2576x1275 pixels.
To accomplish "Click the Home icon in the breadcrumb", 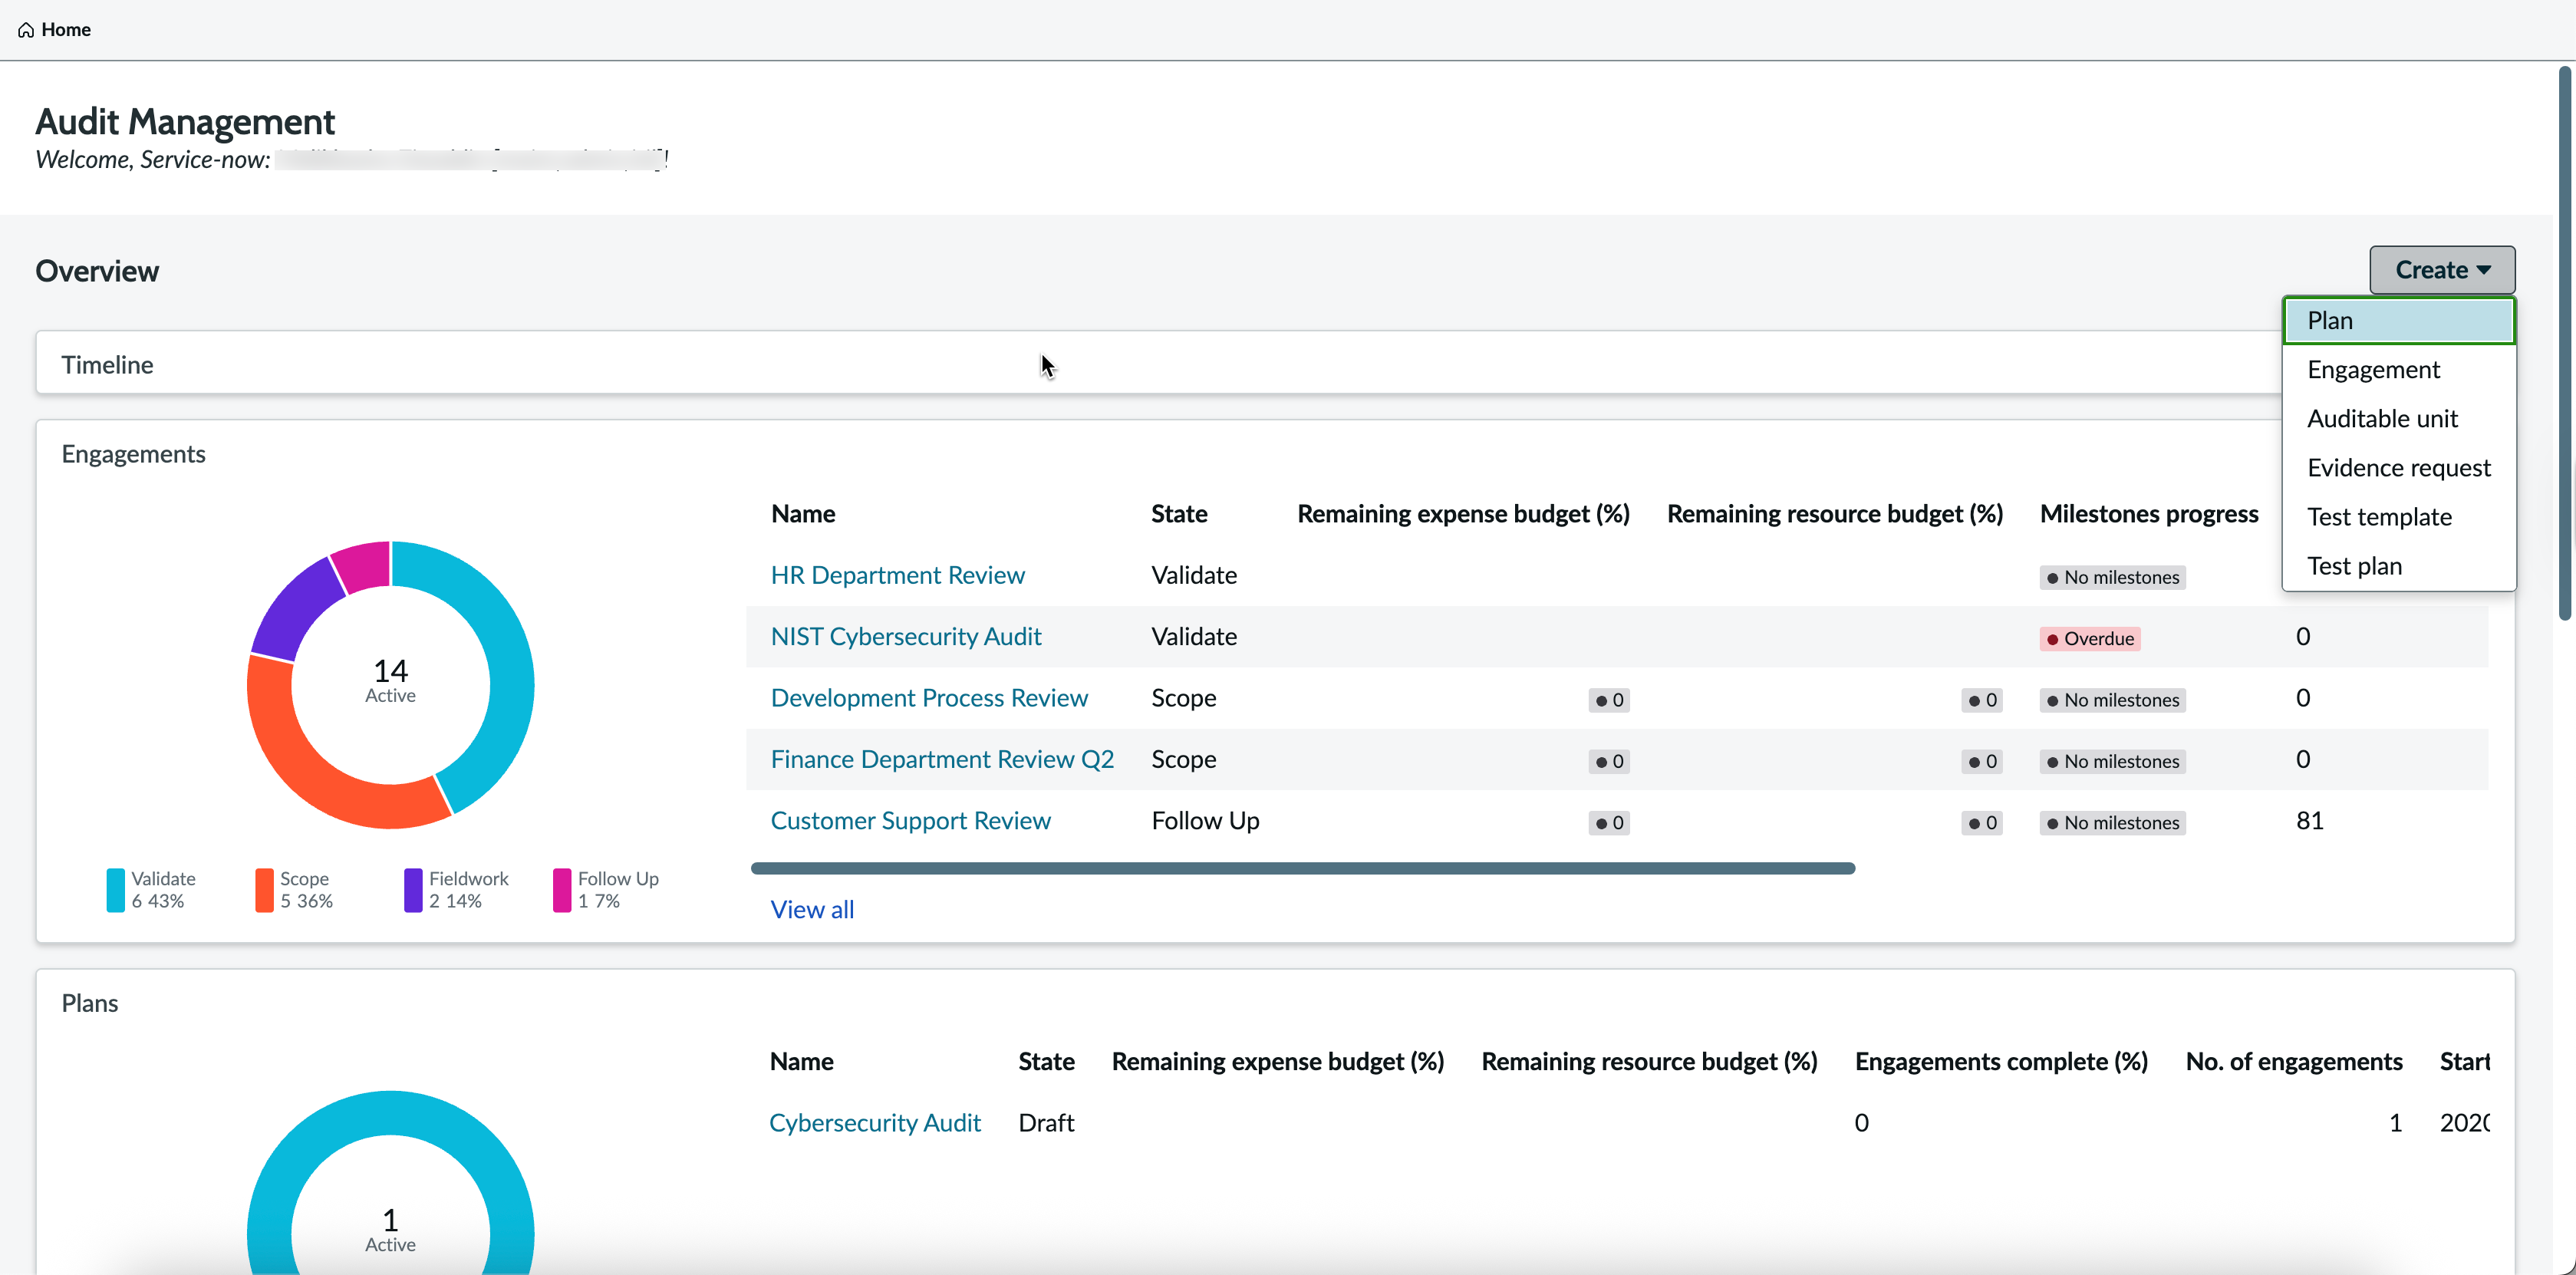I will click(26, 30).
